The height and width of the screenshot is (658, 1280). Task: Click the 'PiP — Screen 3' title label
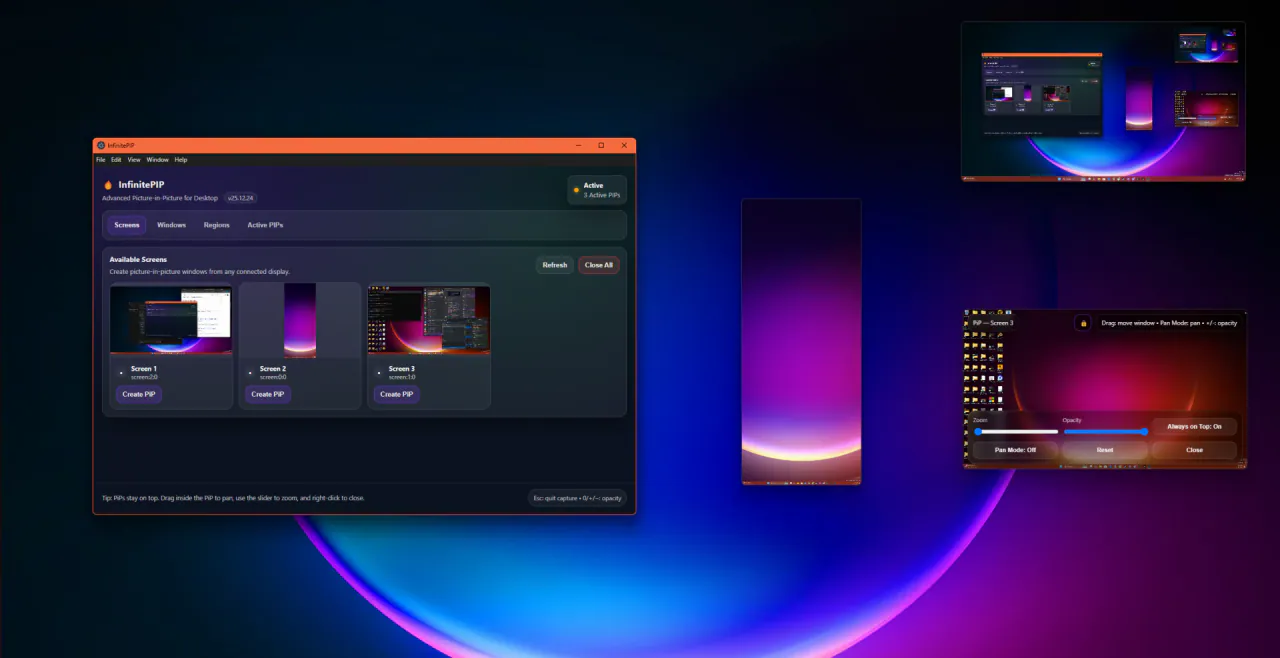[992, 323]
